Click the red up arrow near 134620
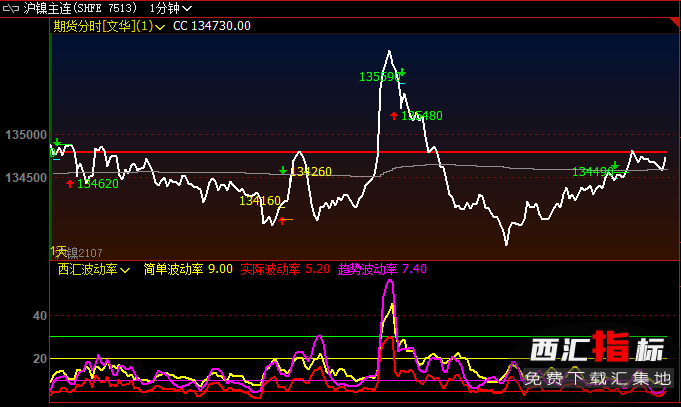This screenshot has width=681, height=407. pyautogui.click(x=69, y=183)
